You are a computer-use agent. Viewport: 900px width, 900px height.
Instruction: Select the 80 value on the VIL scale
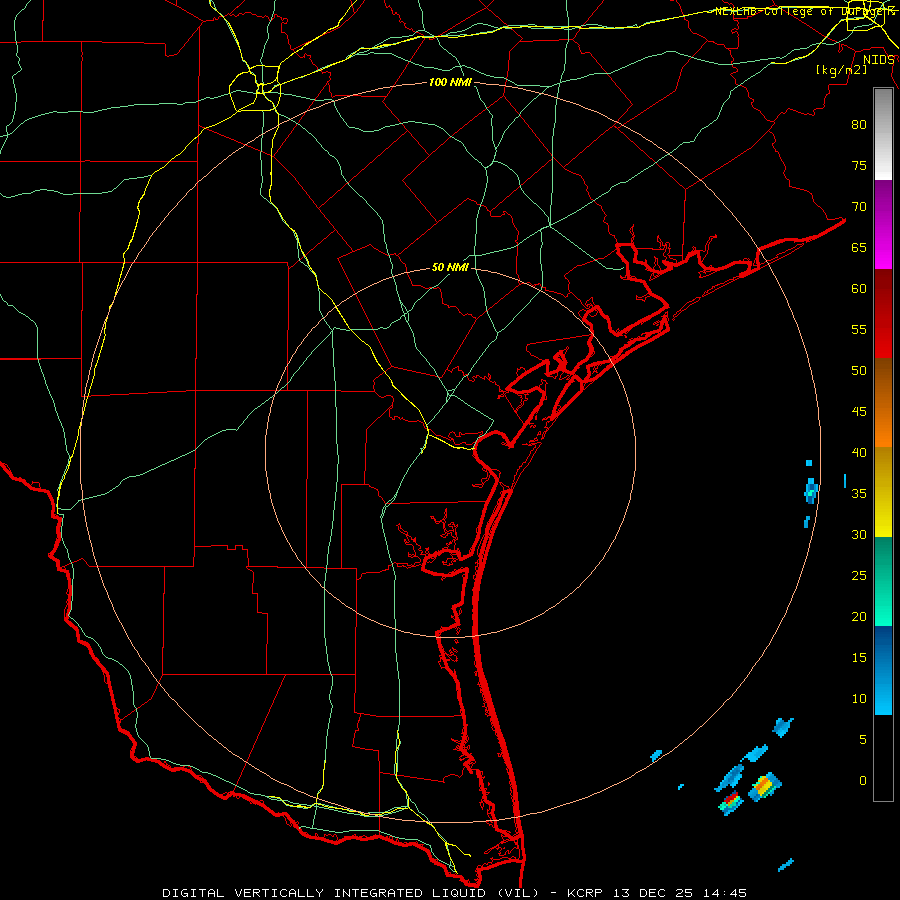coord(859,125)
